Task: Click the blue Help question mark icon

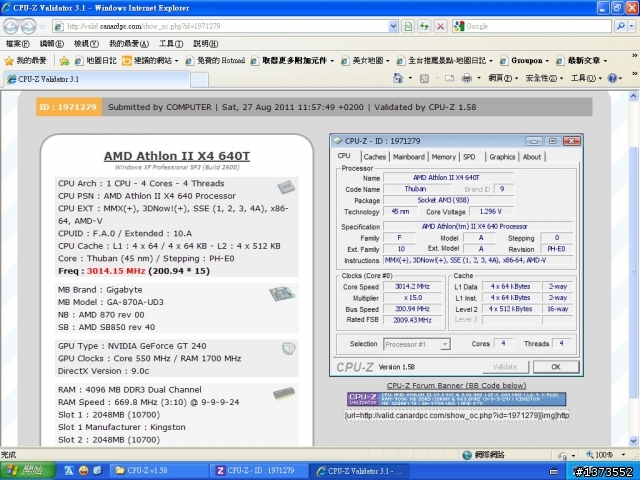Action: coord(613,78)
